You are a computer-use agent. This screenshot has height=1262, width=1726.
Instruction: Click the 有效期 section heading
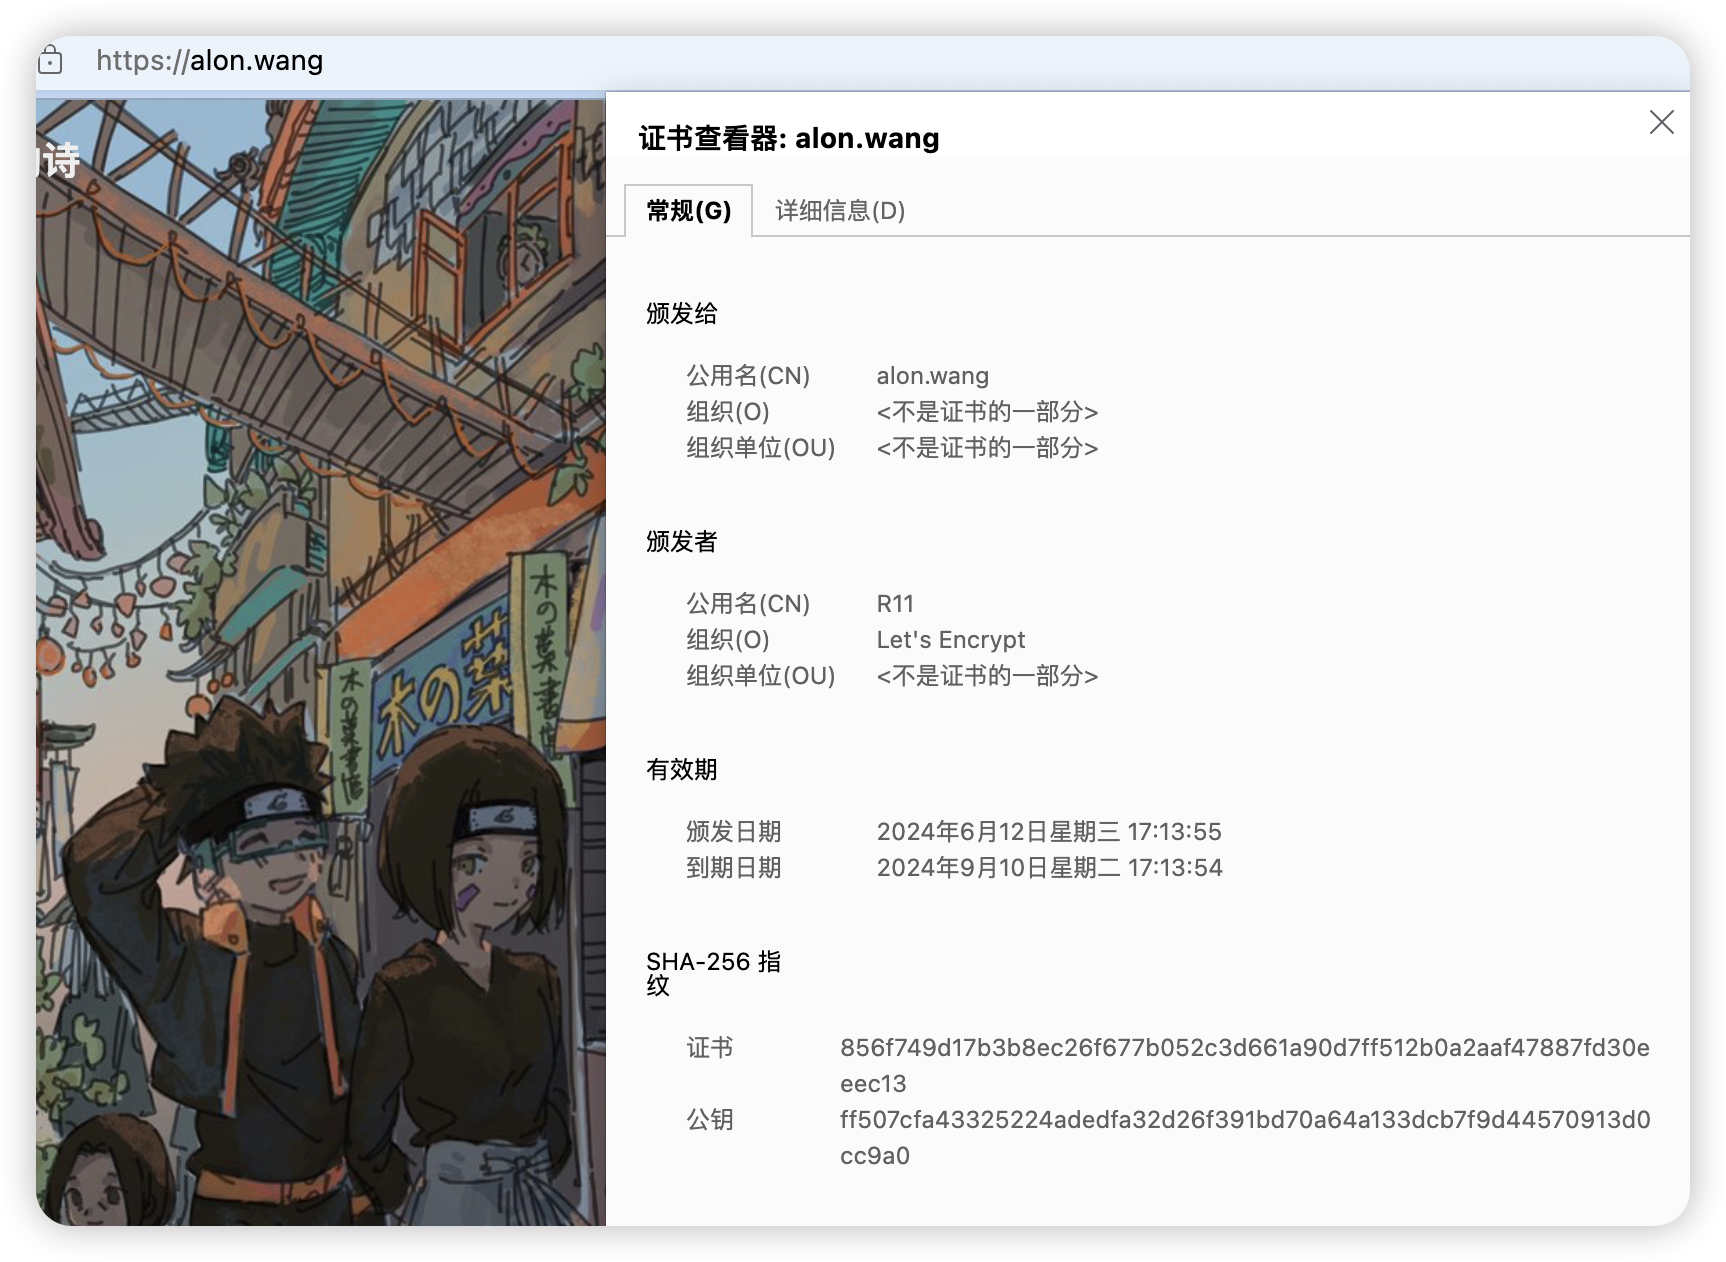681,770
